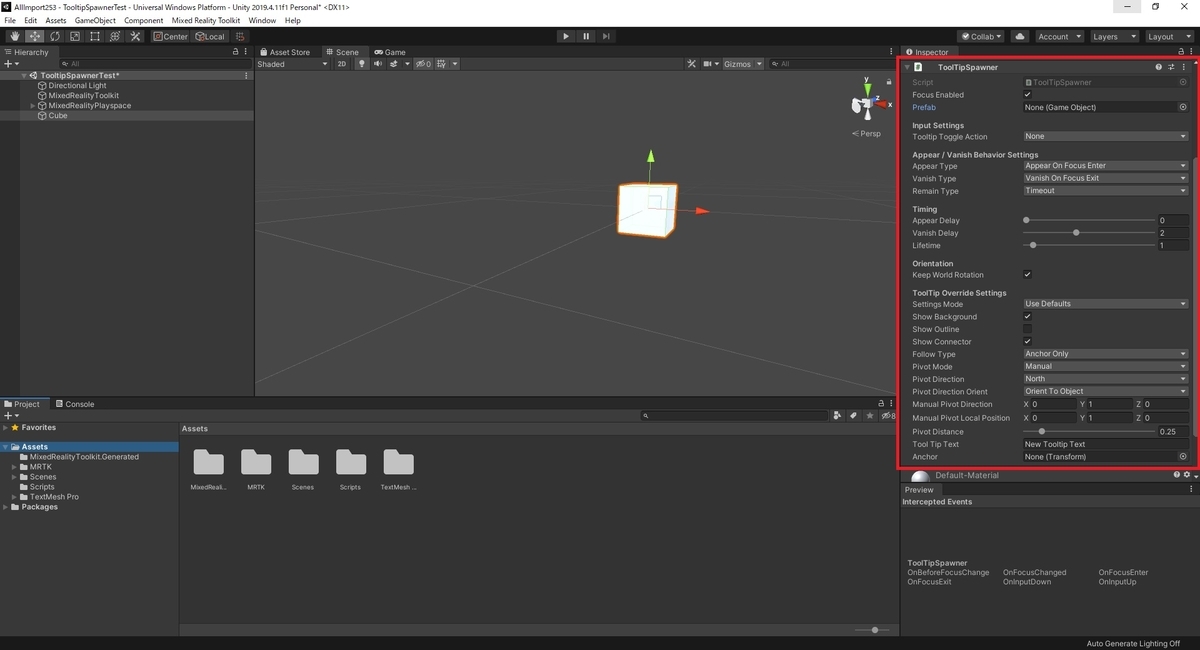
Task: Open ToolTipSpawner component options menu
Action: (1183, 67)
